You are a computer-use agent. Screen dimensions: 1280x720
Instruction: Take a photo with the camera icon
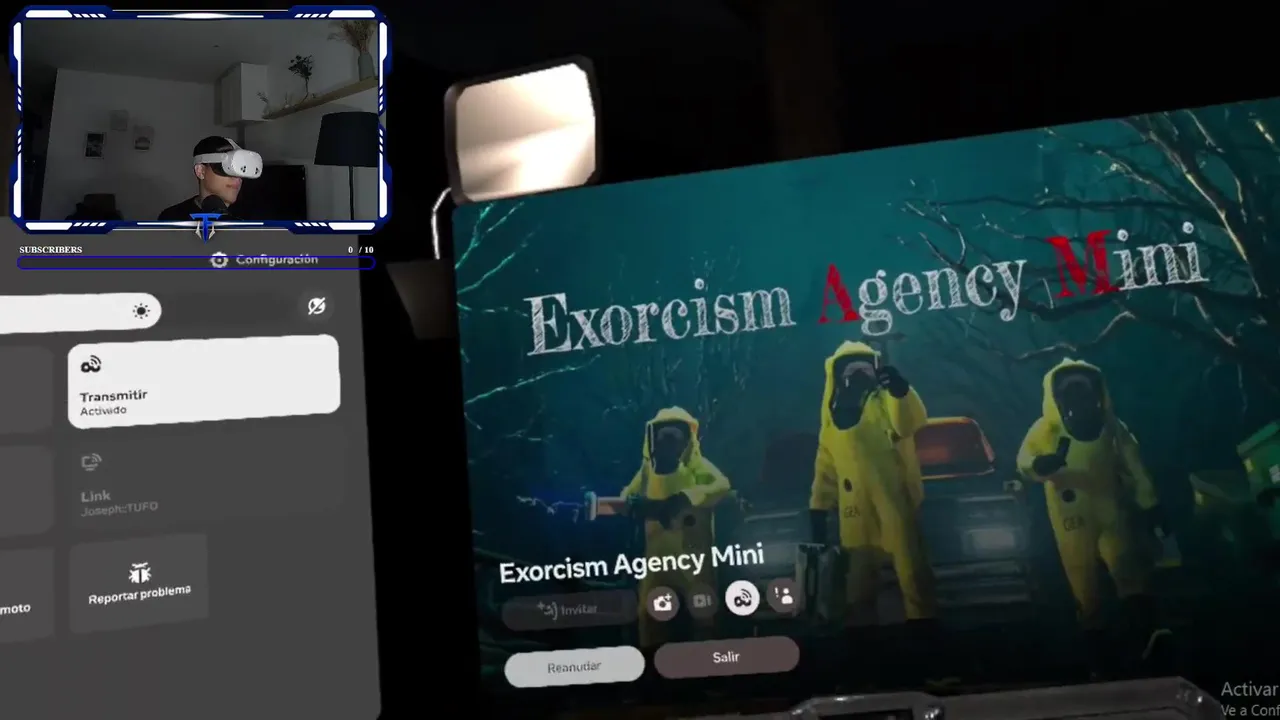[662, 603]
